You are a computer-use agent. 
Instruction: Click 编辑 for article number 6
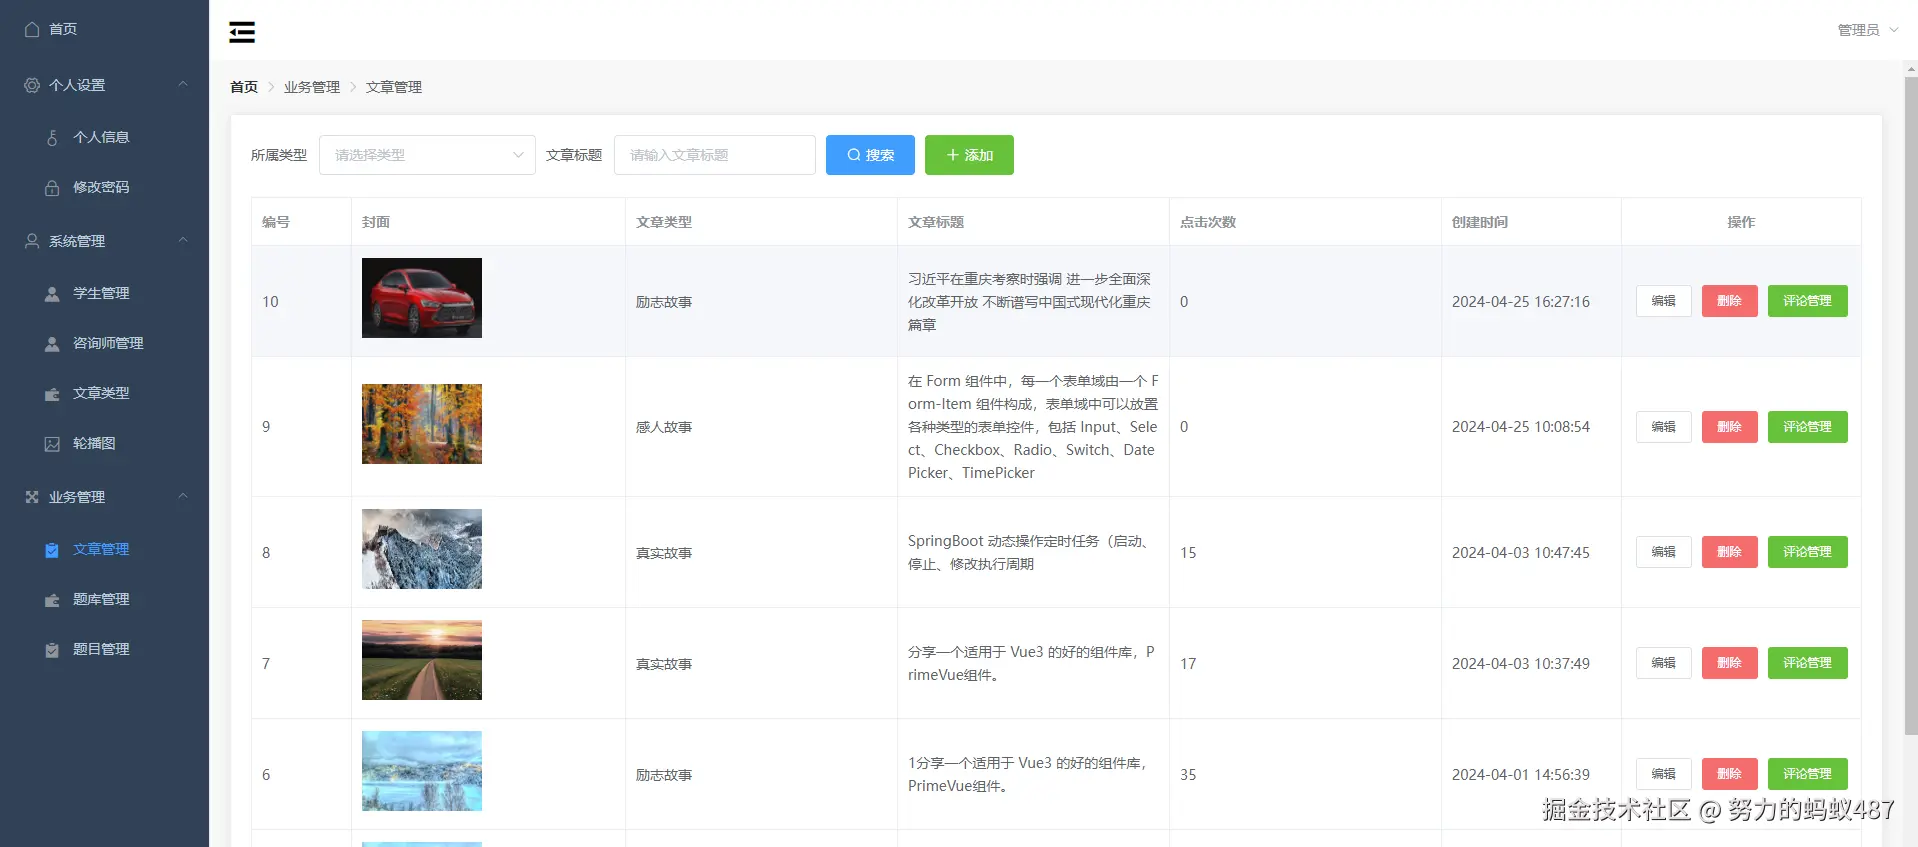point(1664,774)
